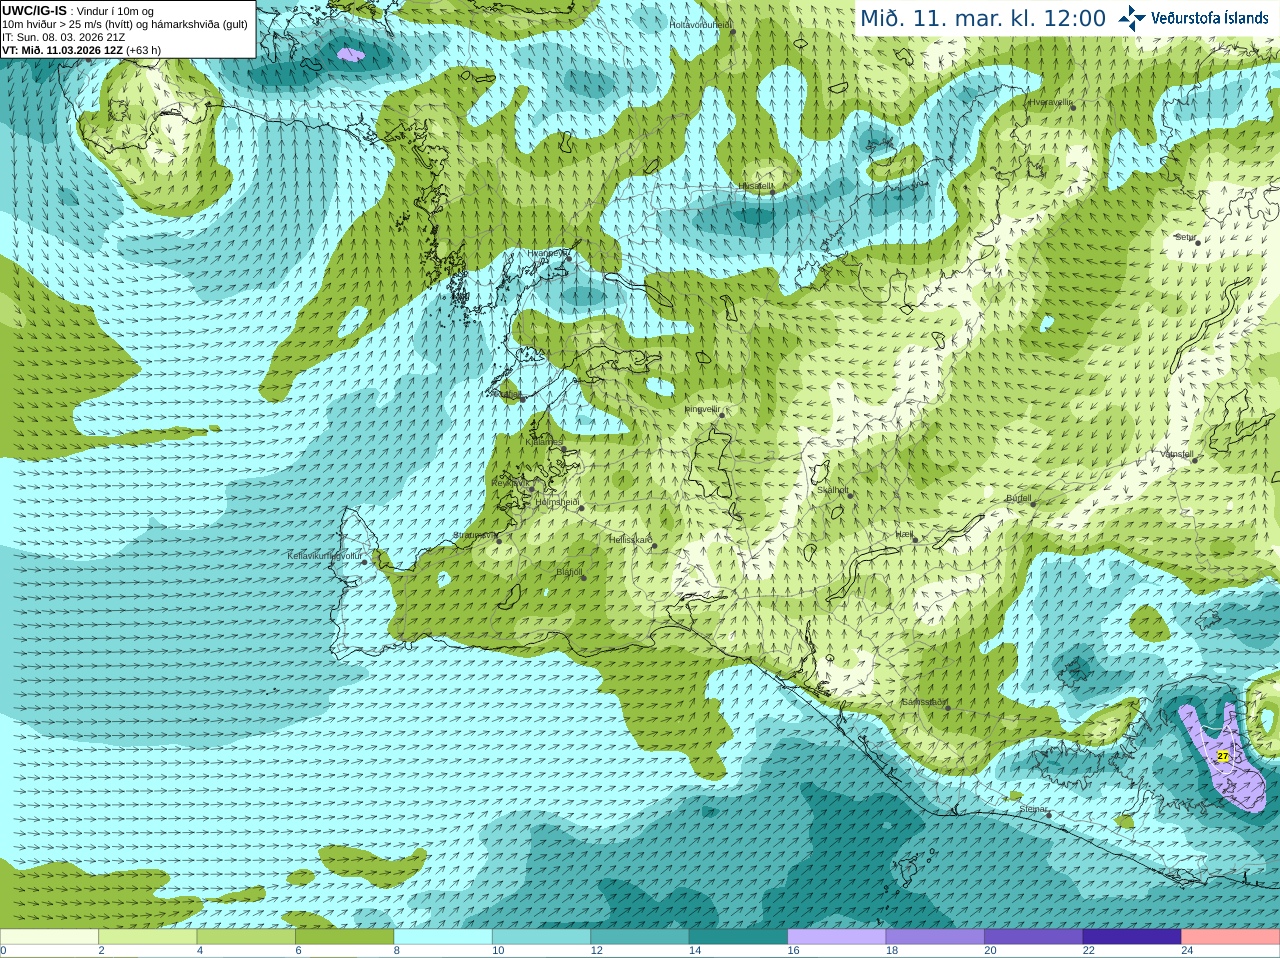Click the Sámsstaðir station label
This screenshot has height=958, width=1280.
(924, 702)
